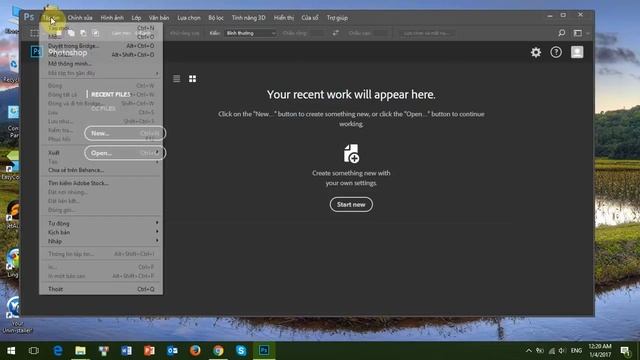This screenshot has width=640, height=360.
Task: Choose Duyệt trong Bridge menu item
Action: click(102, 46)
